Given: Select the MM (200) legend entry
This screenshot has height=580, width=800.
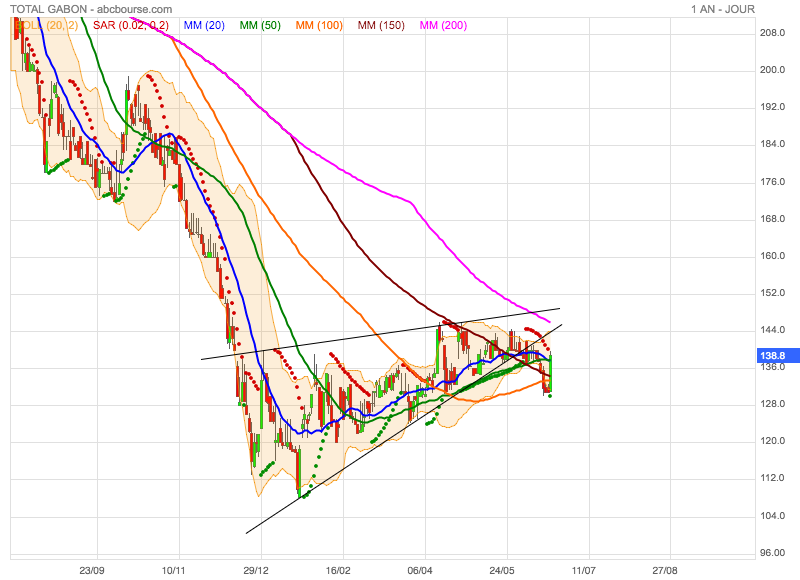Looking at the screenshot, I should (x=443, y=26).
